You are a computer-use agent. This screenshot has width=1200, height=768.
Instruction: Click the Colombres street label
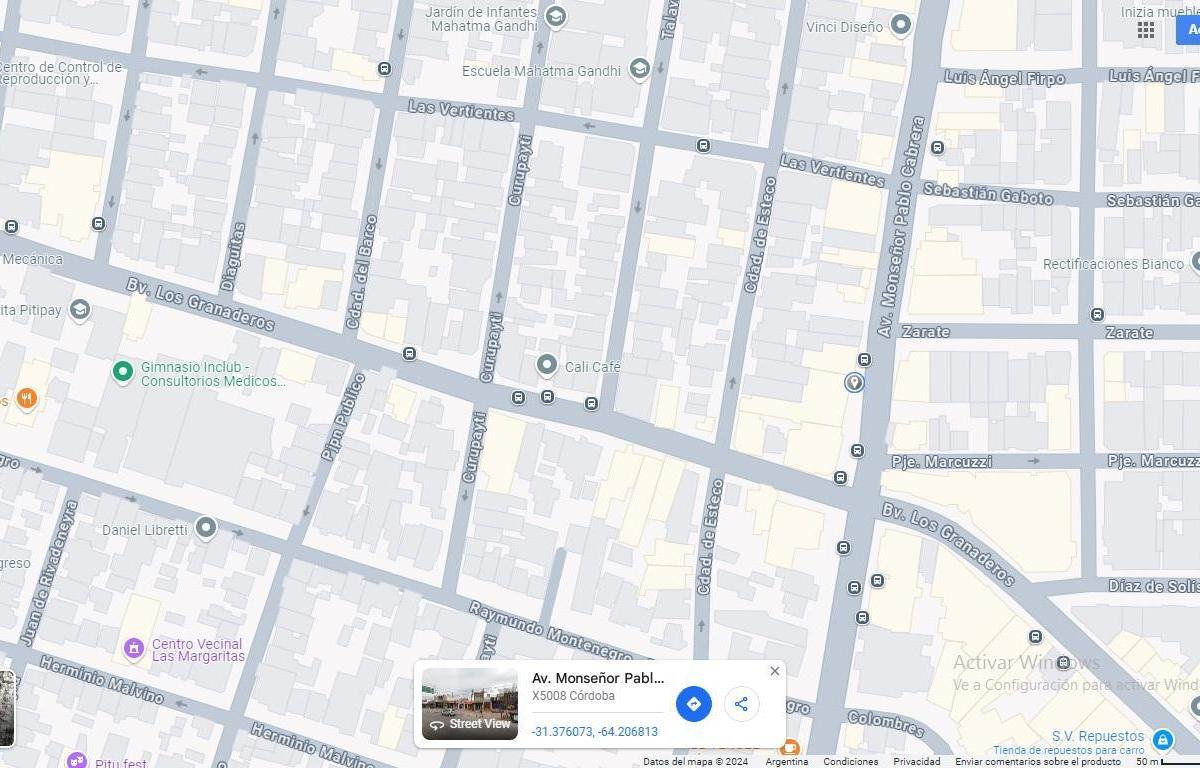[885, 722]
